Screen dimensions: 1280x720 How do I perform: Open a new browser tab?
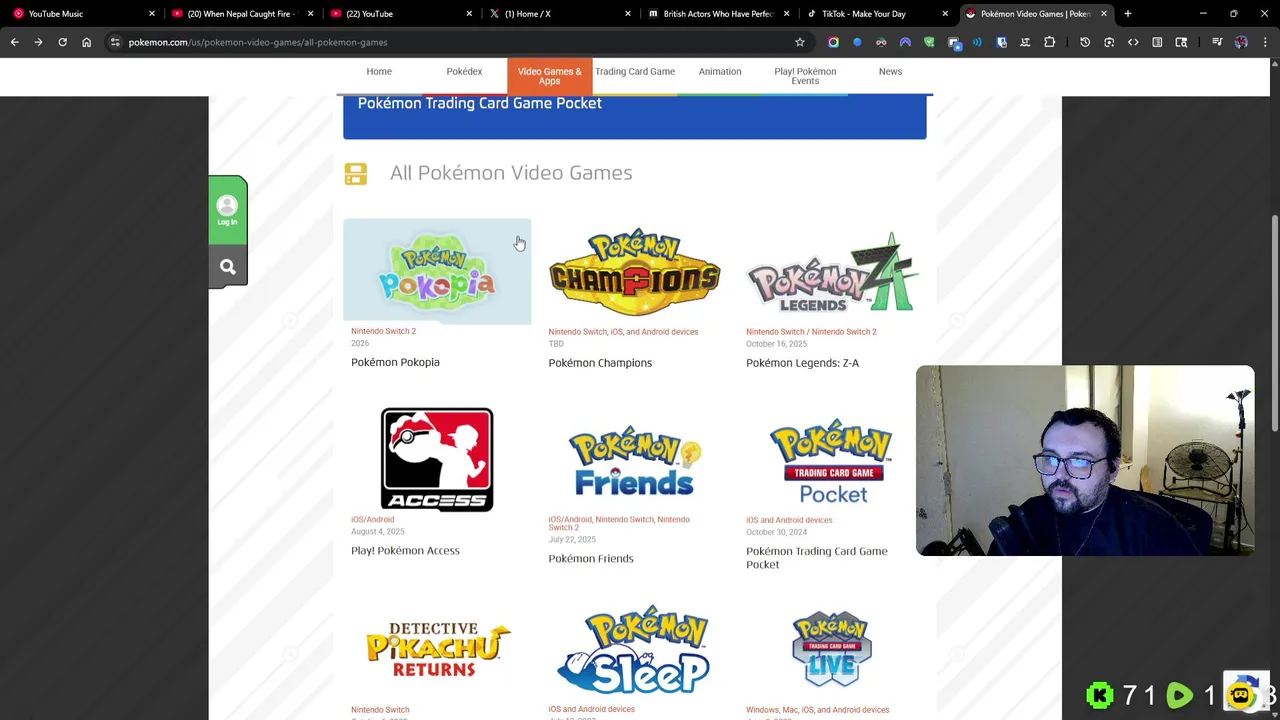[x=1127, y=14]
